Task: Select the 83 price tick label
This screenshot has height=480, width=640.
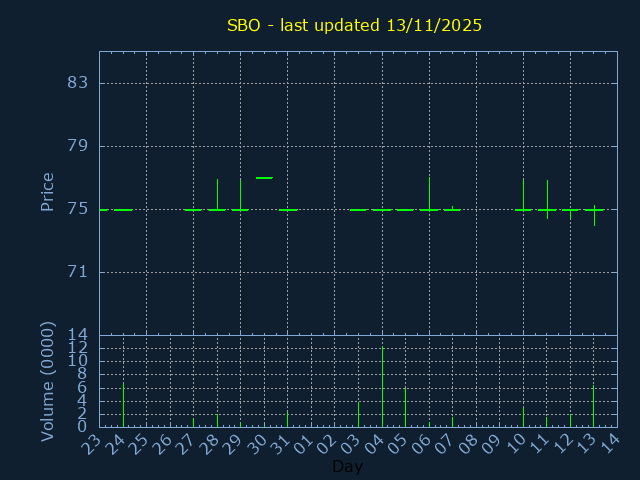Action: 78,82
